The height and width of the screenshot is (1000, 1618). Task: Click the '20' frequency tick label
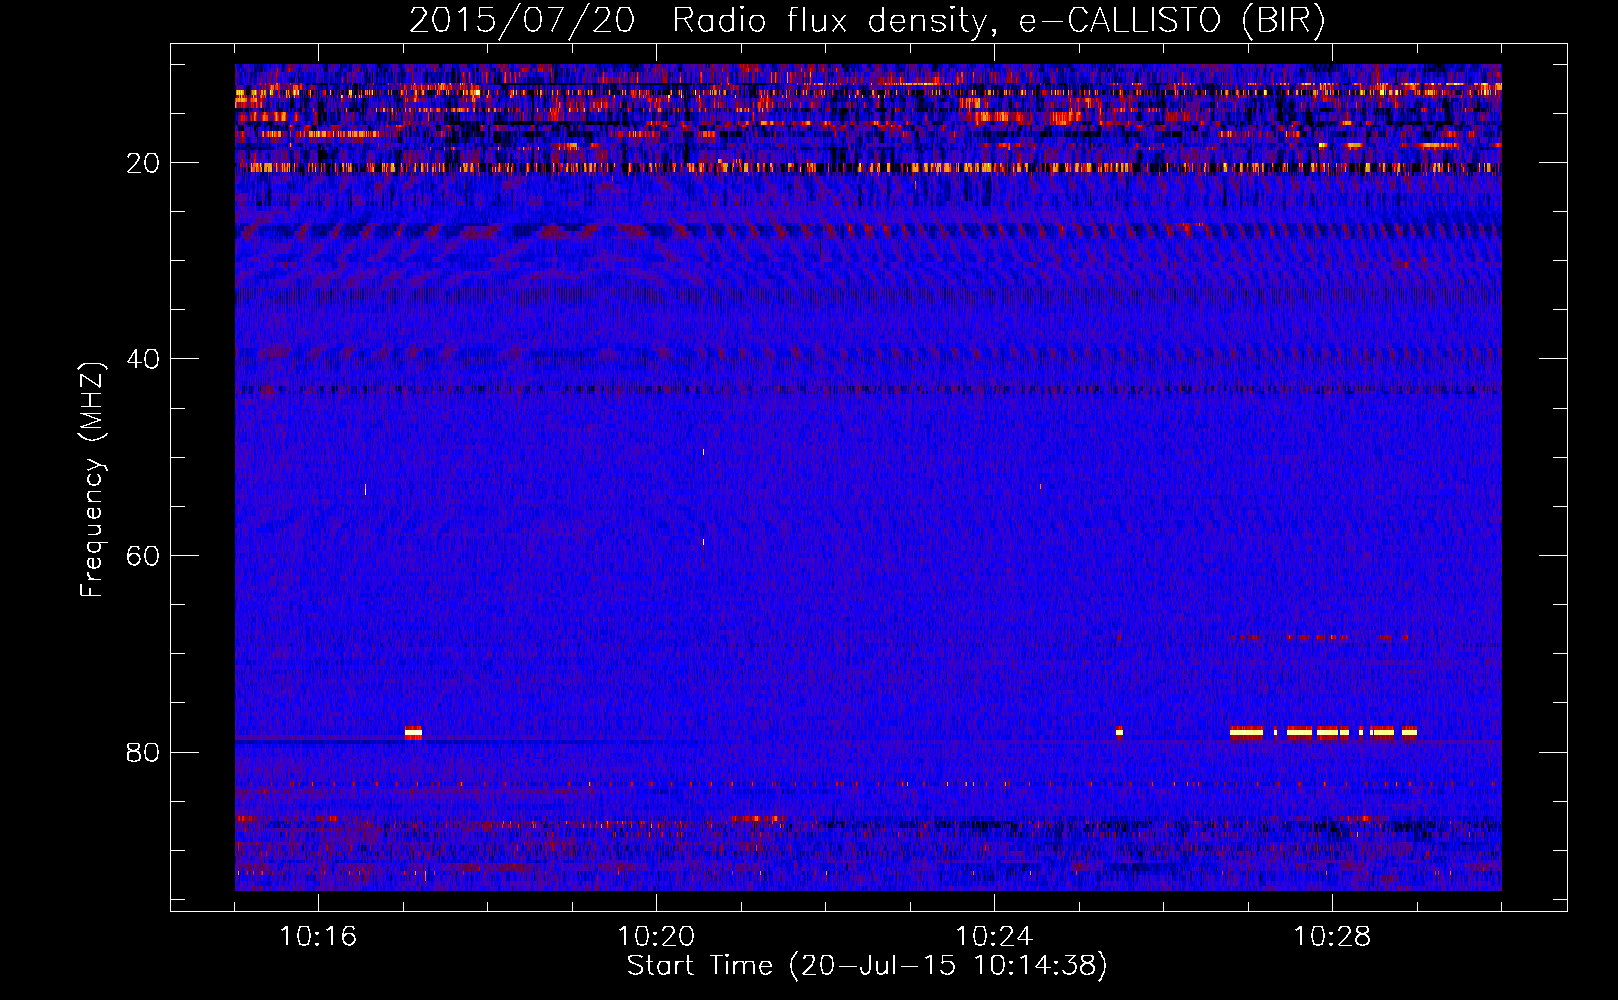click(x=144, y=163)
